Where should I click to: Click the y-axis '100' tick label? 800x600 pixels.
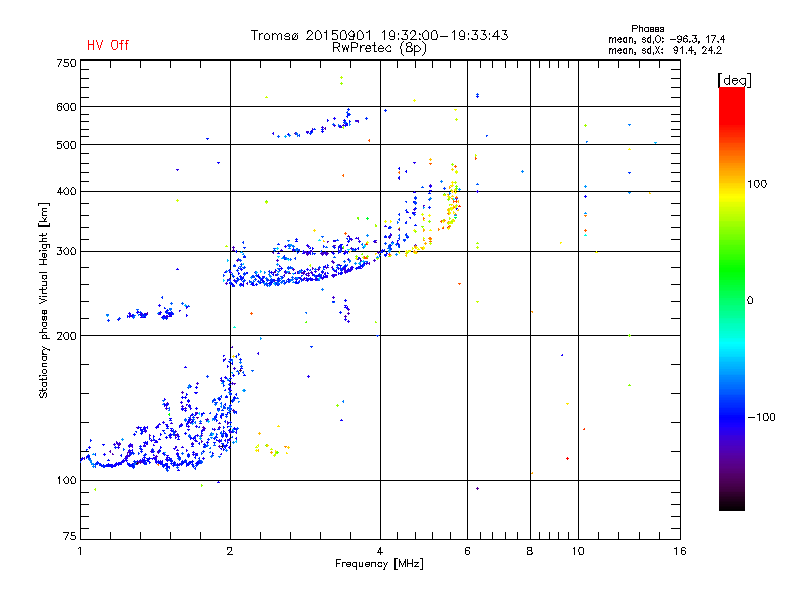click(66, 481)
